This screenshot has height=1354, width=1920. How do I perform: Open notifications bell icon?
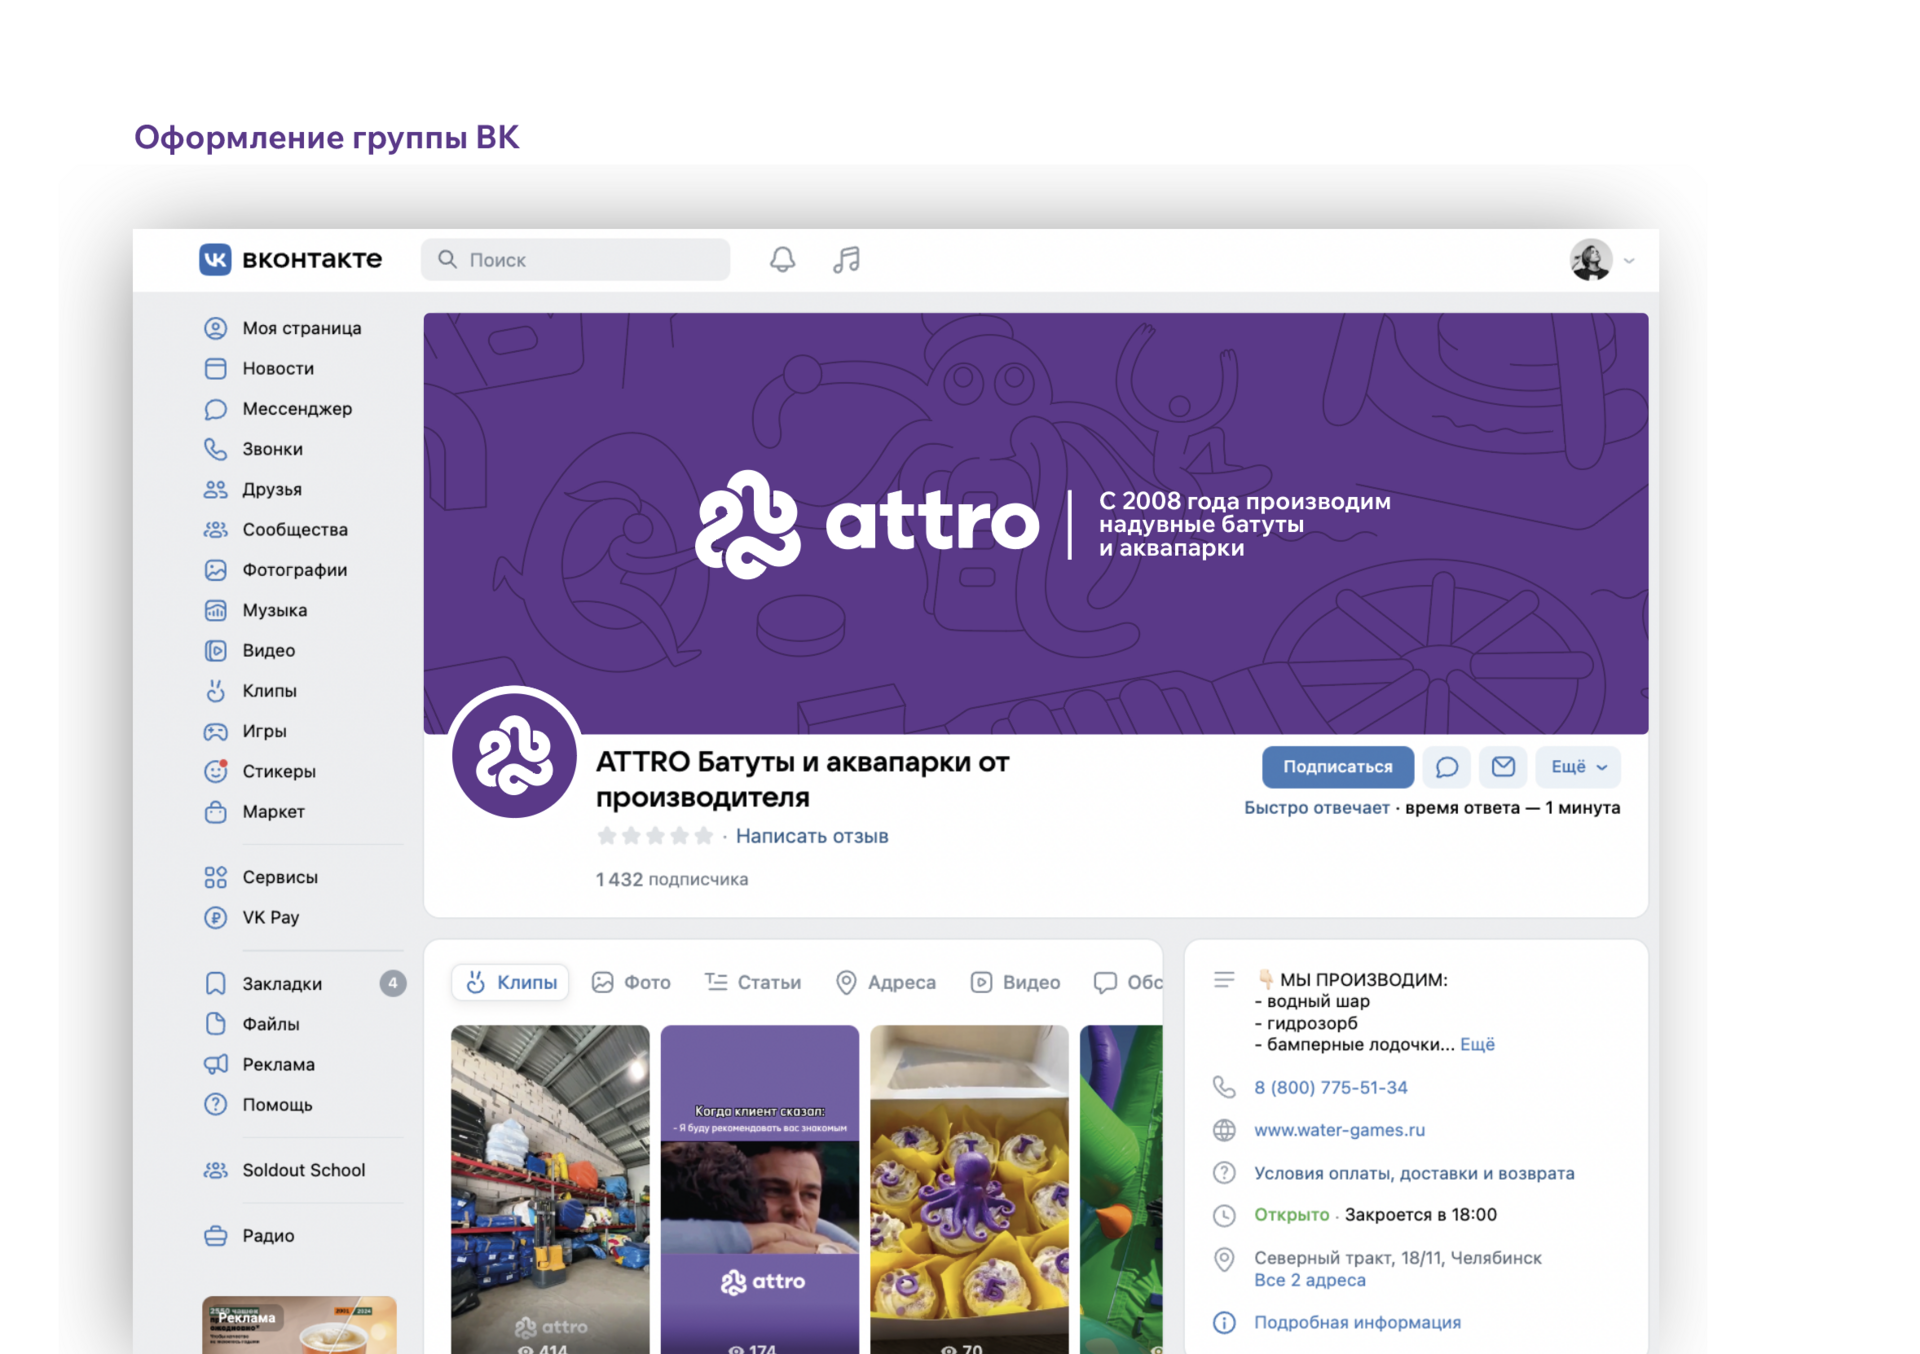click(x=782, y=260)
